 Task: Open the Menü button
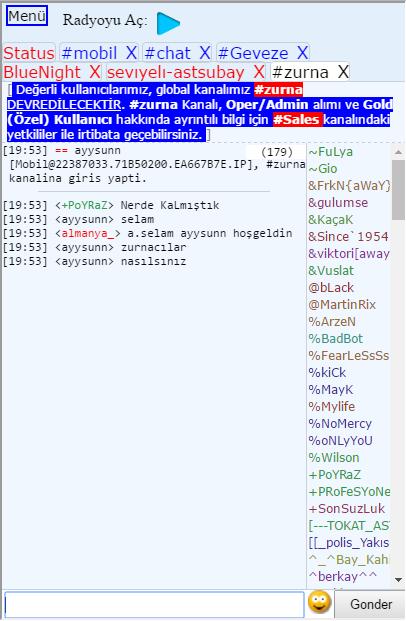[27, 16]
